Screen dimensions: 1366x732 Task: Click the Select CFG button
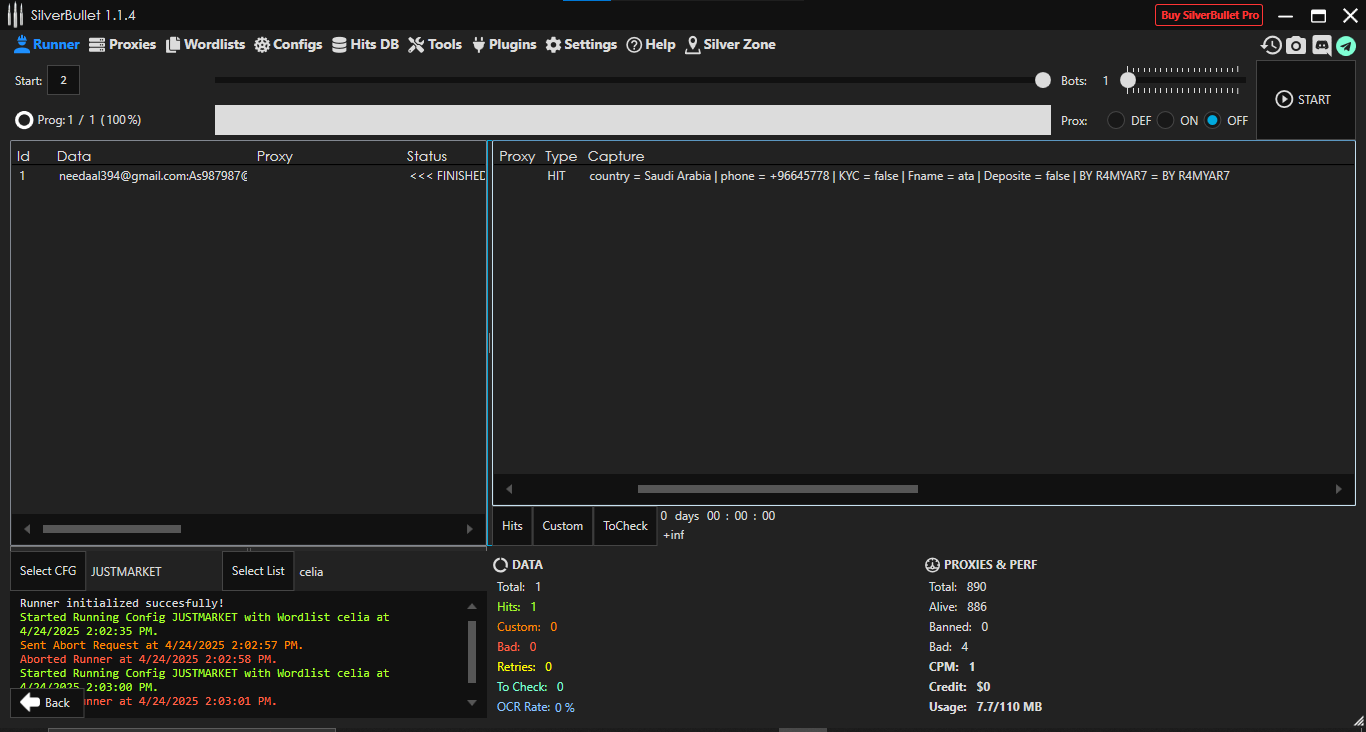click(48, 571)
